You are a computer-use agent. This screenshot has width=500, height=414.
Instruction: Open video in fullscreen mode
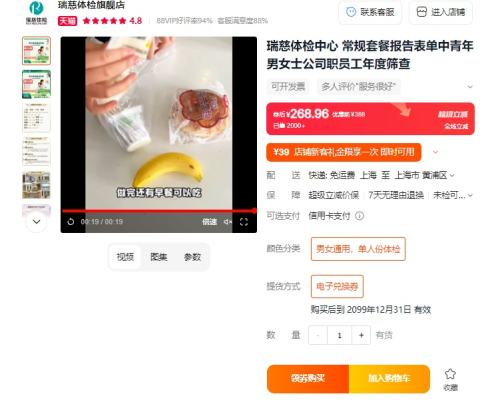click(244, 222)
